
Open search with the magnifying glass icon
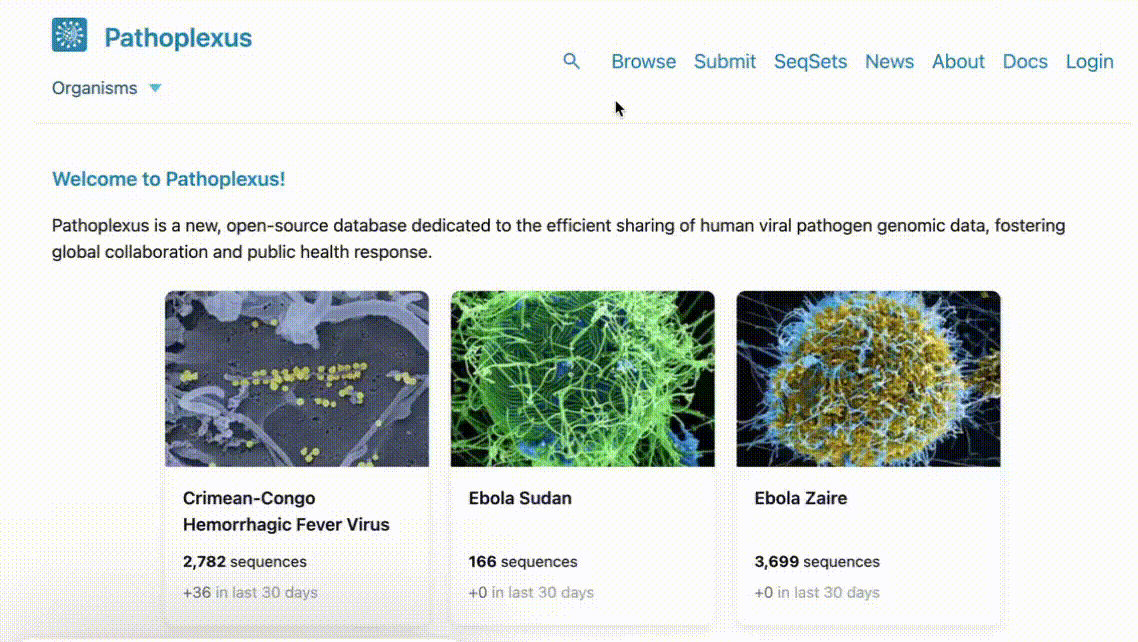[571, 61]
